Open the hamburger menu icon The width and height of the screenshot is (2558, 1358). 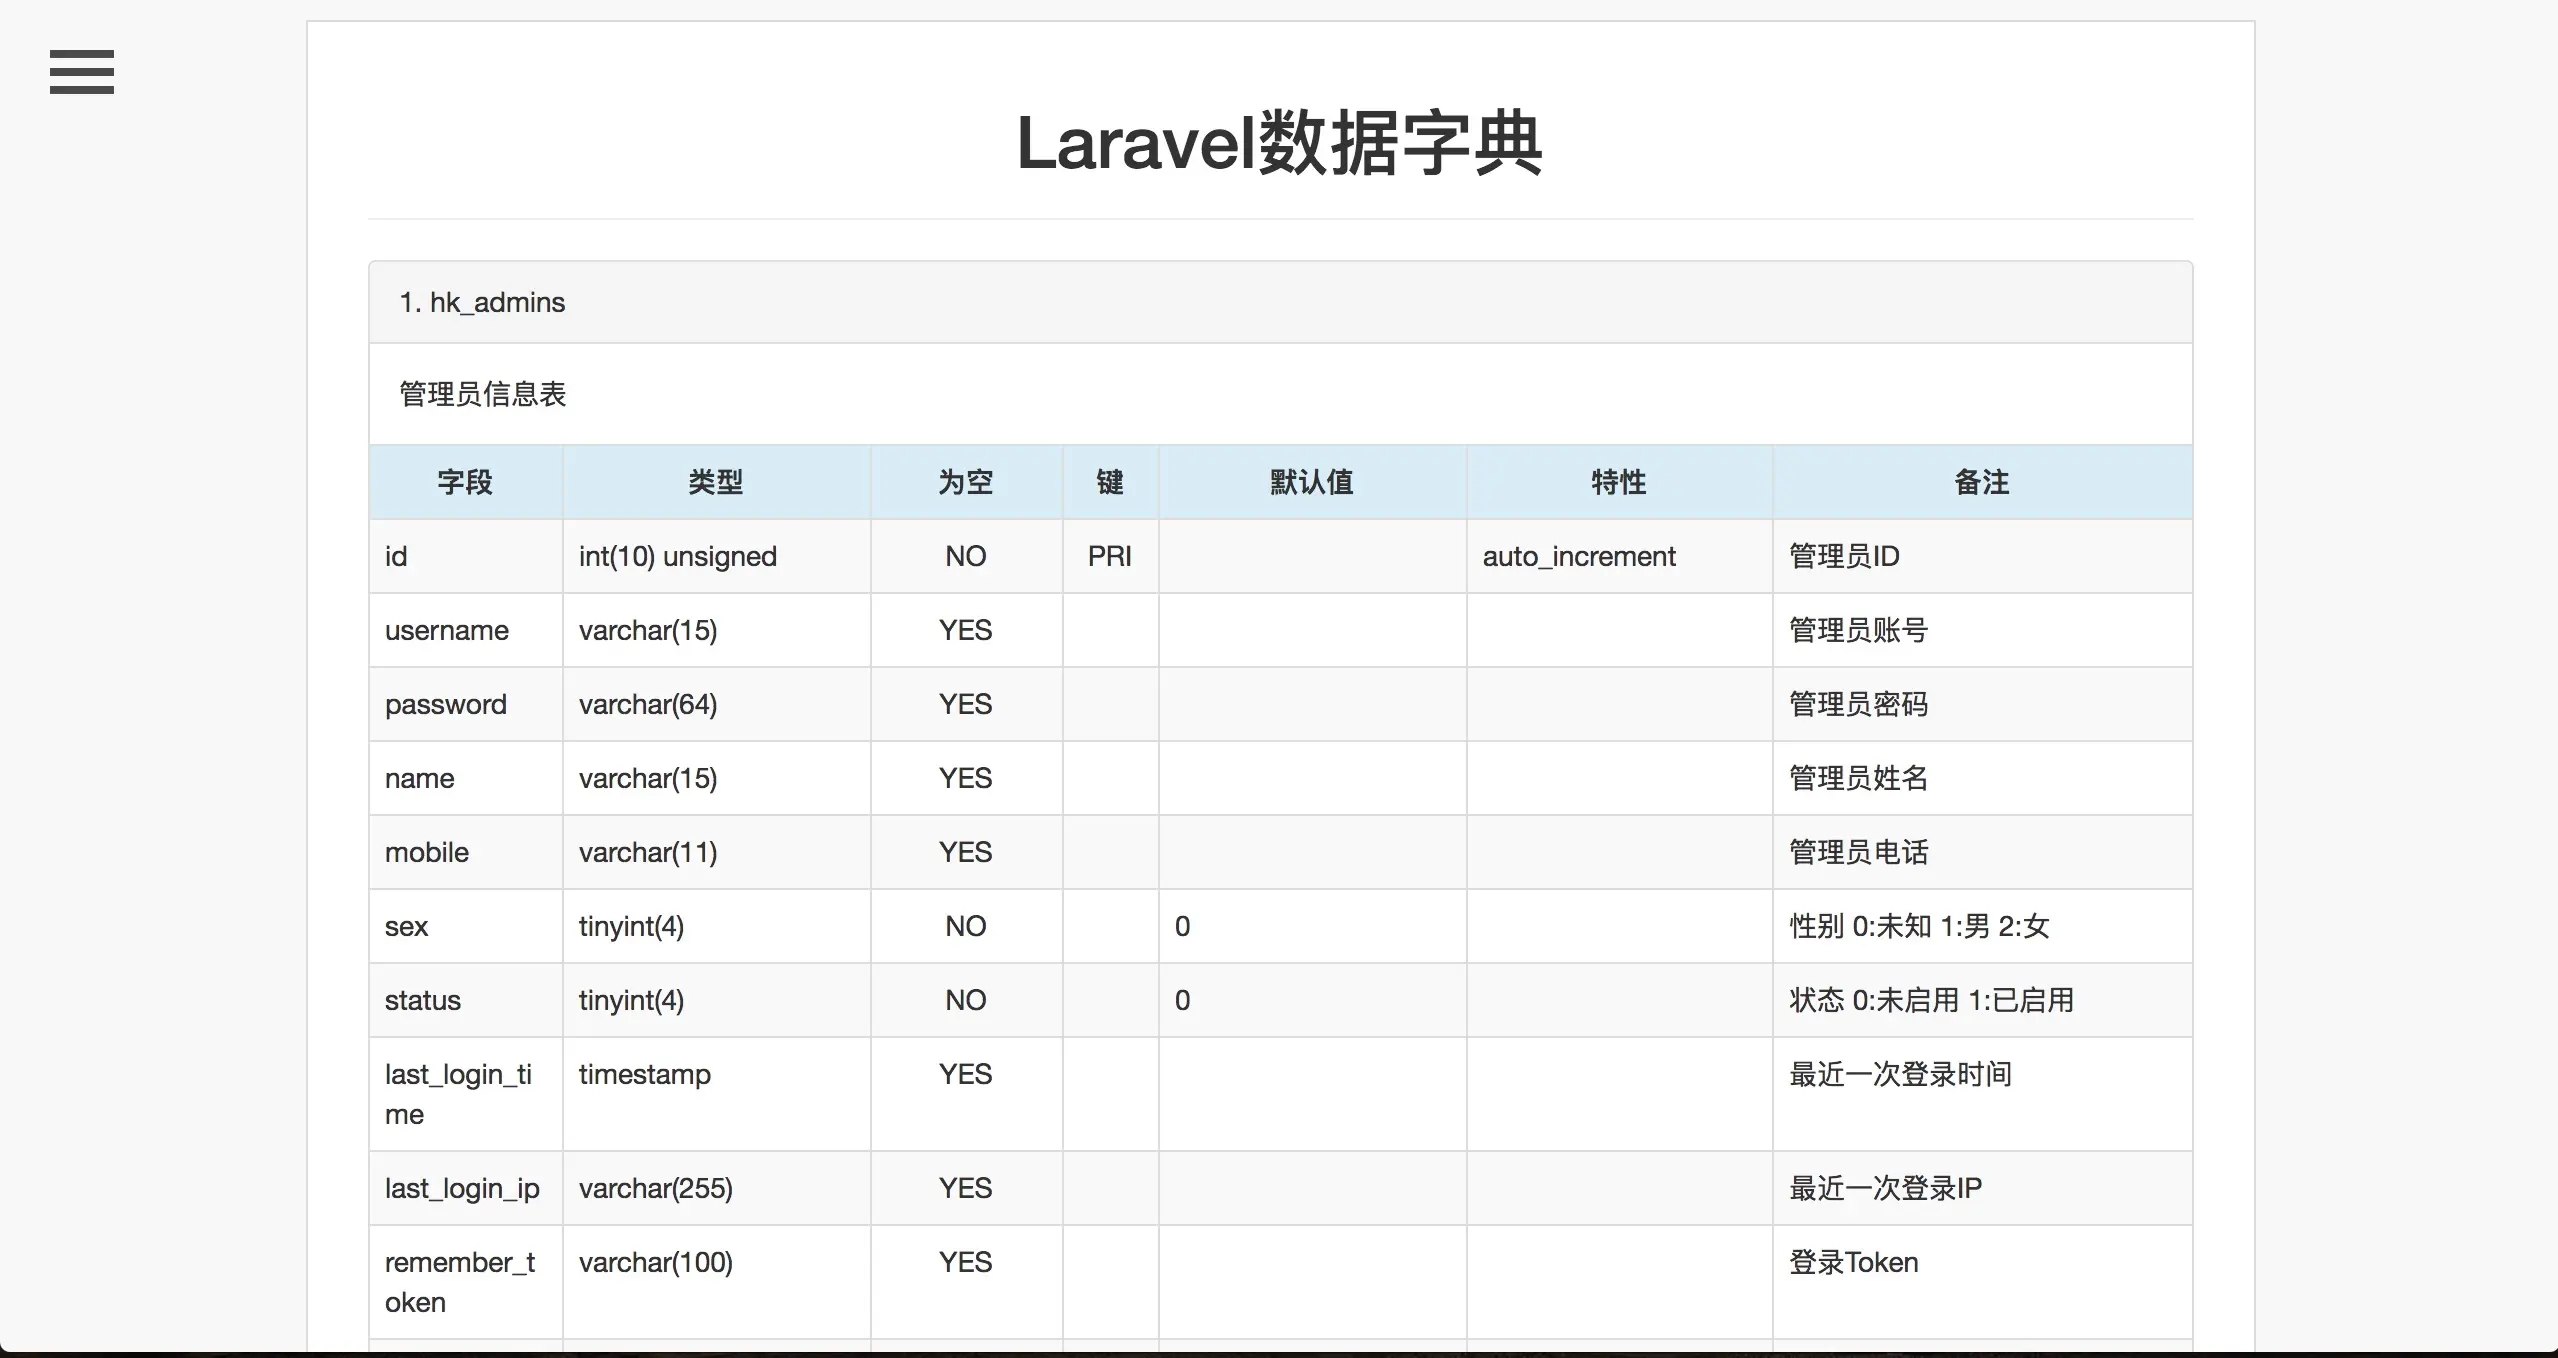82,72
